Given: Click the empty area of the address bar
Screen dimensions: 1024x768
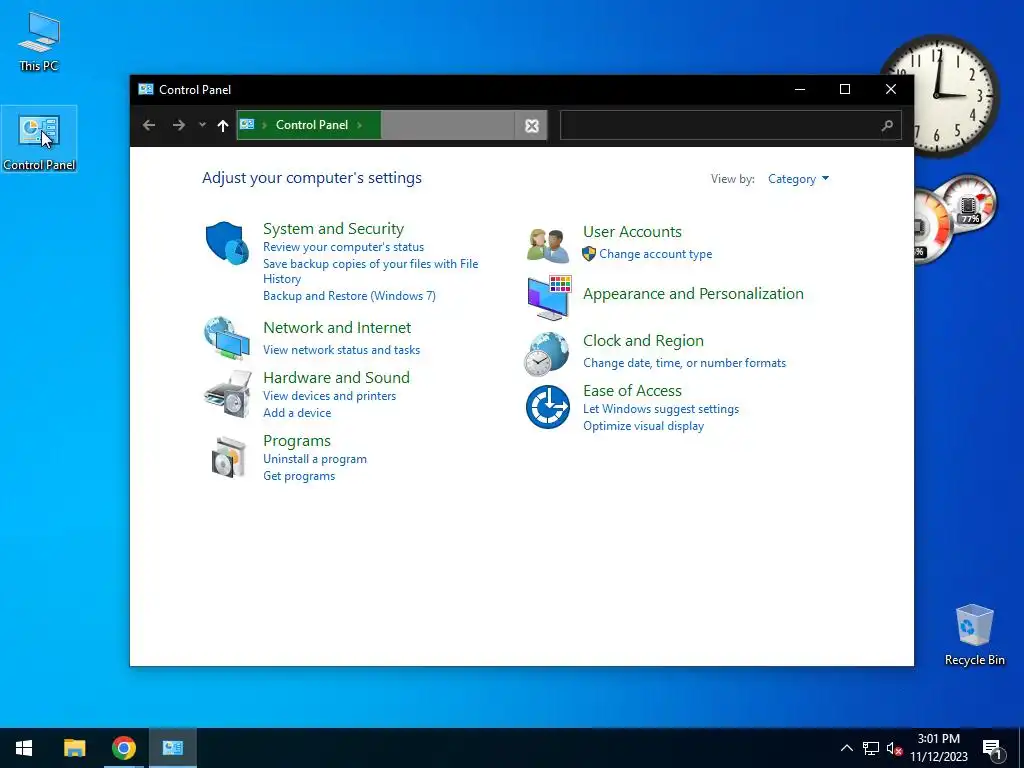Looking at the screenshot, I should point(447,125).
